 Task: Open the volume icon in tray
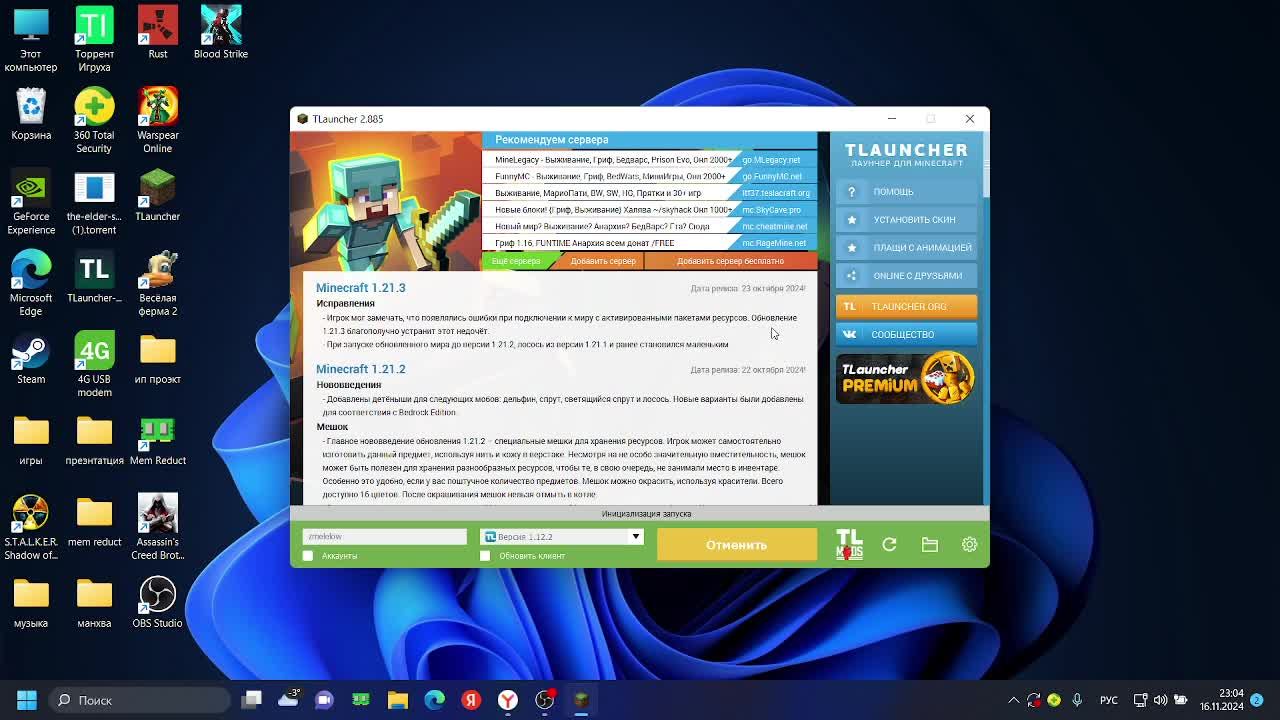tap(1160, 700)
